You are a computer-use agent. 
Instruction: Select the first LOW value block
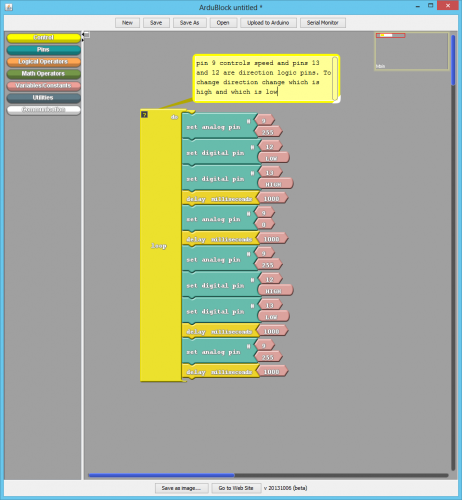(x=273, y=158)
